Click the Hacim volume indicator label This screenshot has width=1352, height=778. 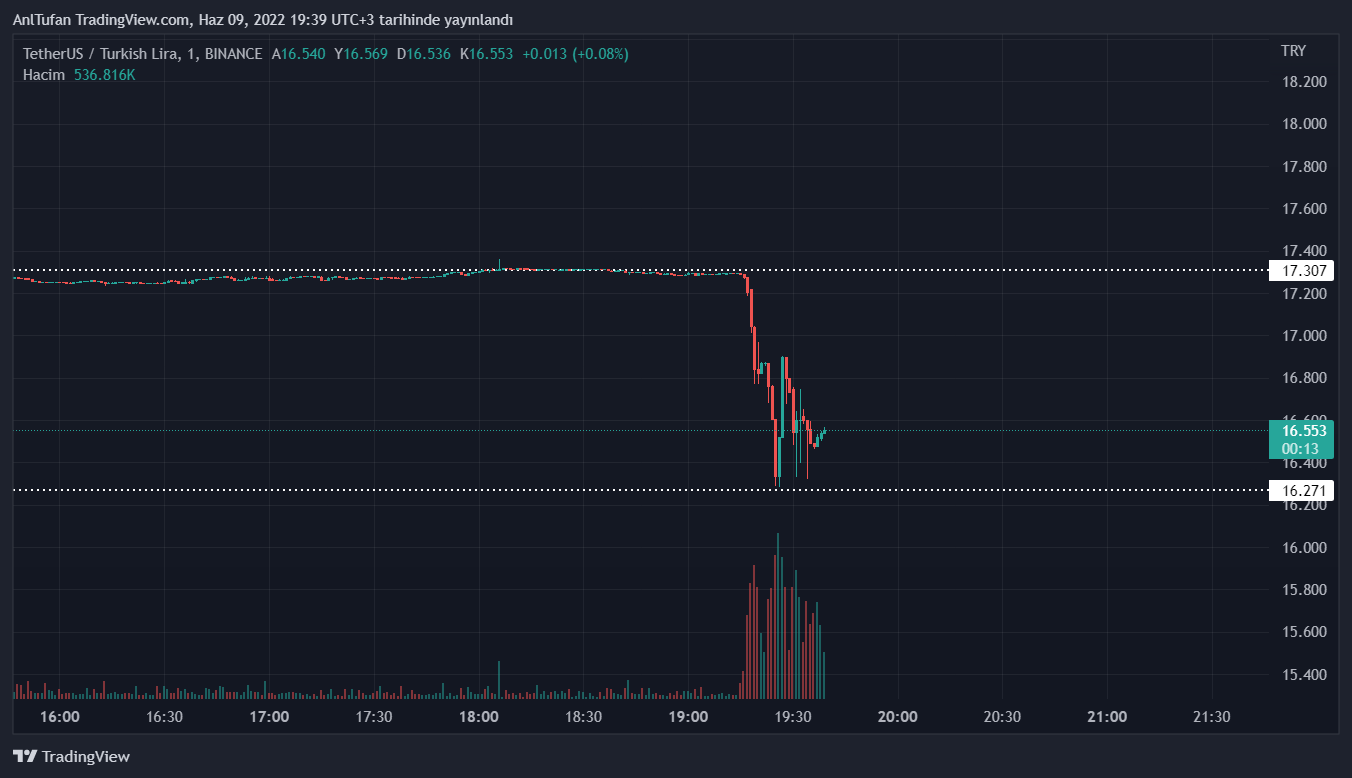point(44,75)
